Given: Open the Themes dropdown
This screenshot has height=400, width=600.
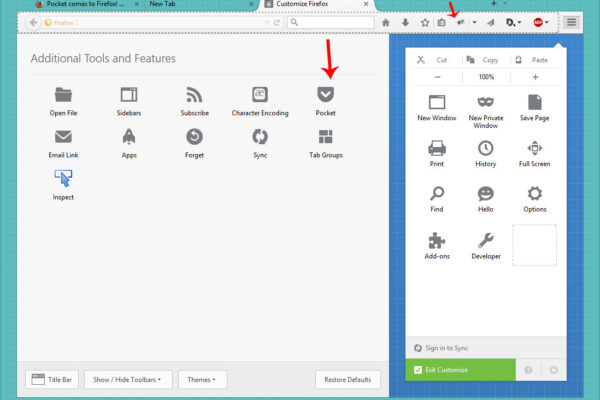Looking at the screenshot, I should point(202,379).
